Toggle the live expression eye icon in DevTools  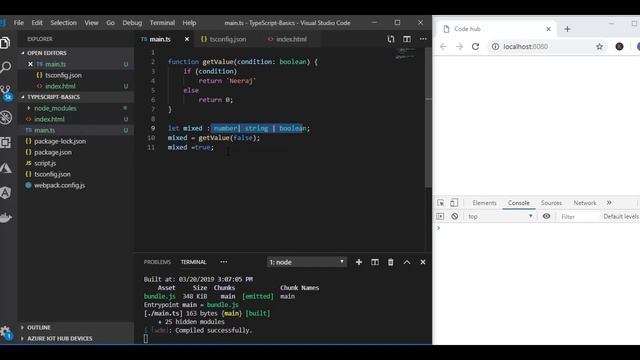[546, 216]
